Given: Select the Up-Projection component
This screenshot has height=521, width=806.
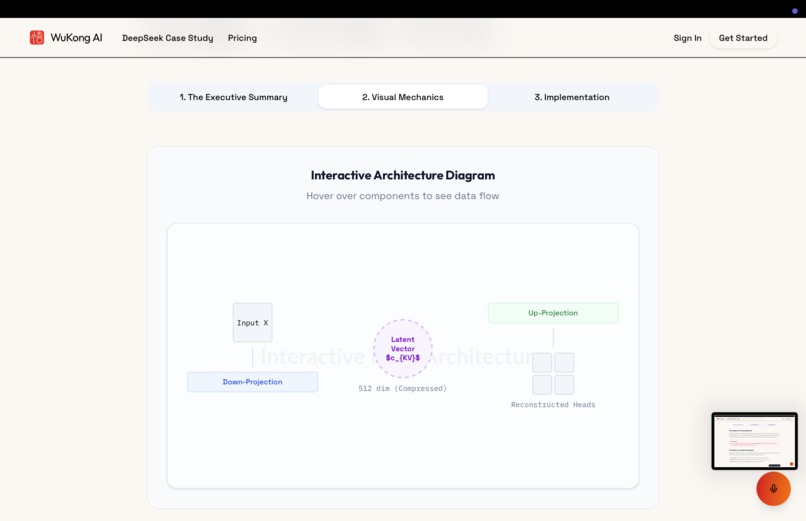Looking at the screenshot, I should (x=553, y=313).
